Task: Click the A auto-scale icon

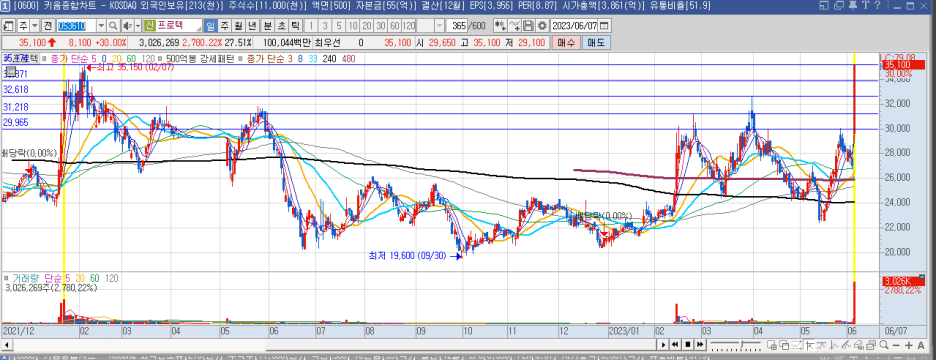Action: 921,345
